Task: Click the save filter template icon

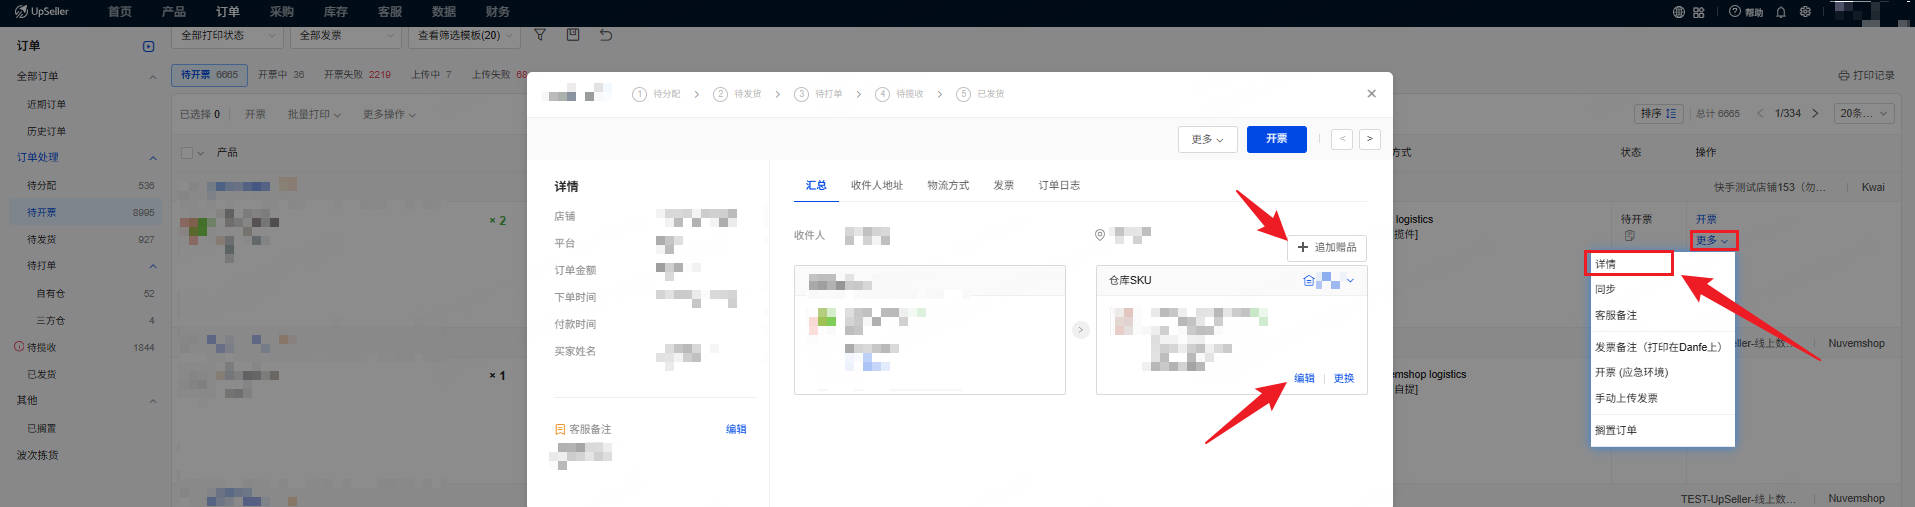Action: 573,35
